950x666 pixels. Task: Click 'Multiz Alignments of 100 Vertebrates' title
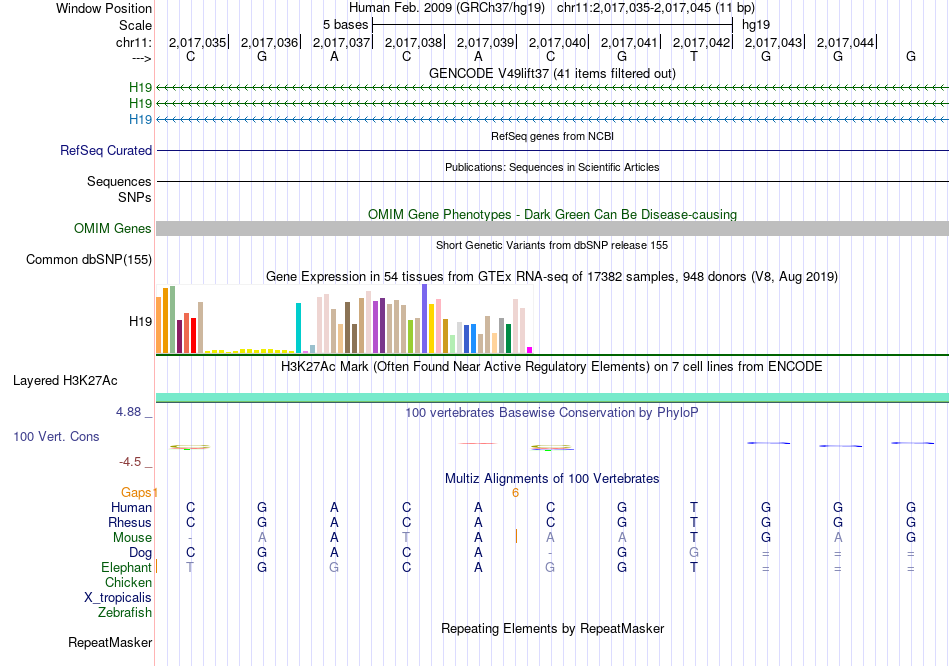click(552, 478)
